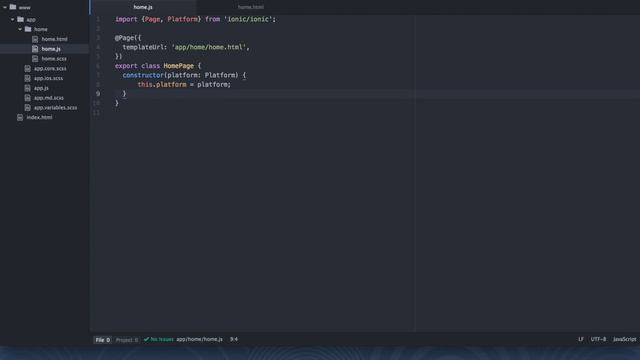Copy path app/home/home.js in status bar
The width and height of the screenshot is (640, 360).
coord(199,339)
